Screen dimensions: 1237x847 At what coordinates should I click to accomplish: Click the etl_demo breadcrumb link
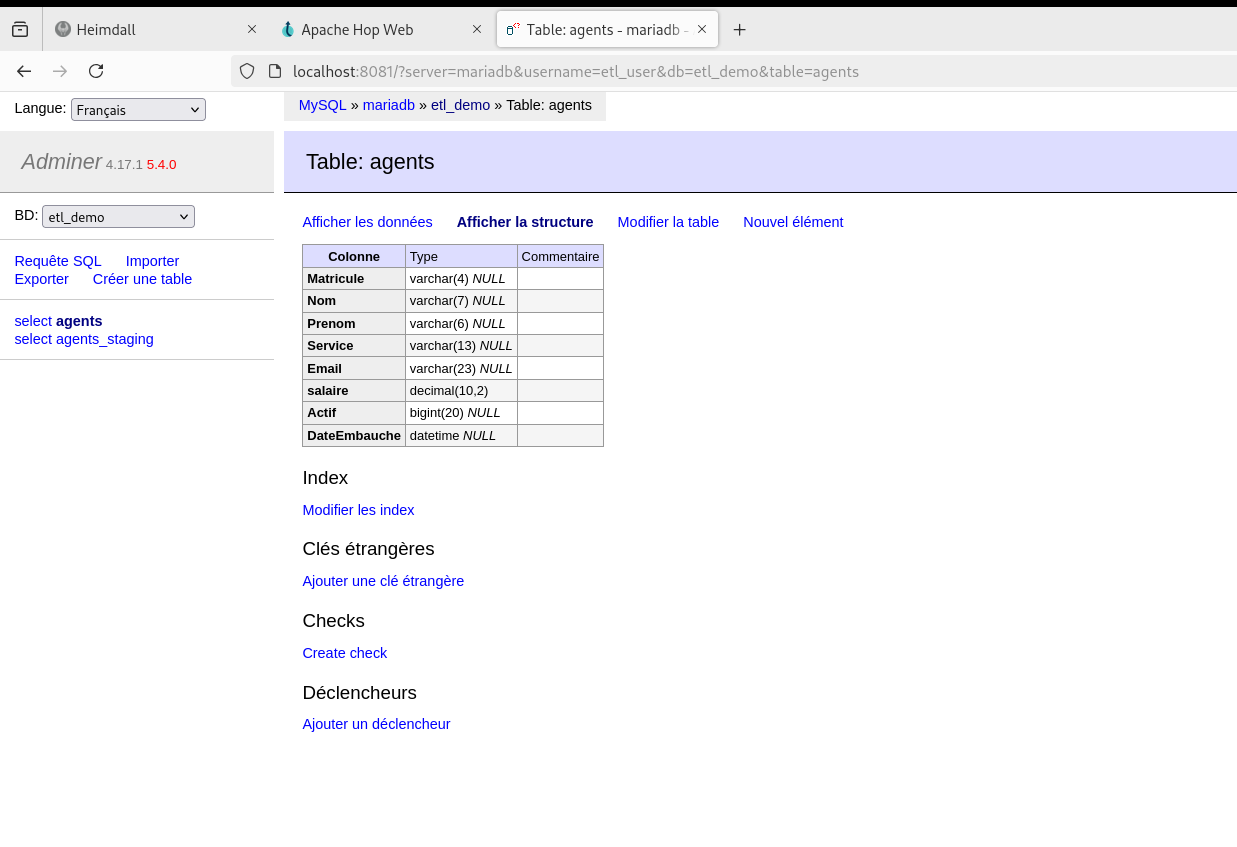pos(460,105)
